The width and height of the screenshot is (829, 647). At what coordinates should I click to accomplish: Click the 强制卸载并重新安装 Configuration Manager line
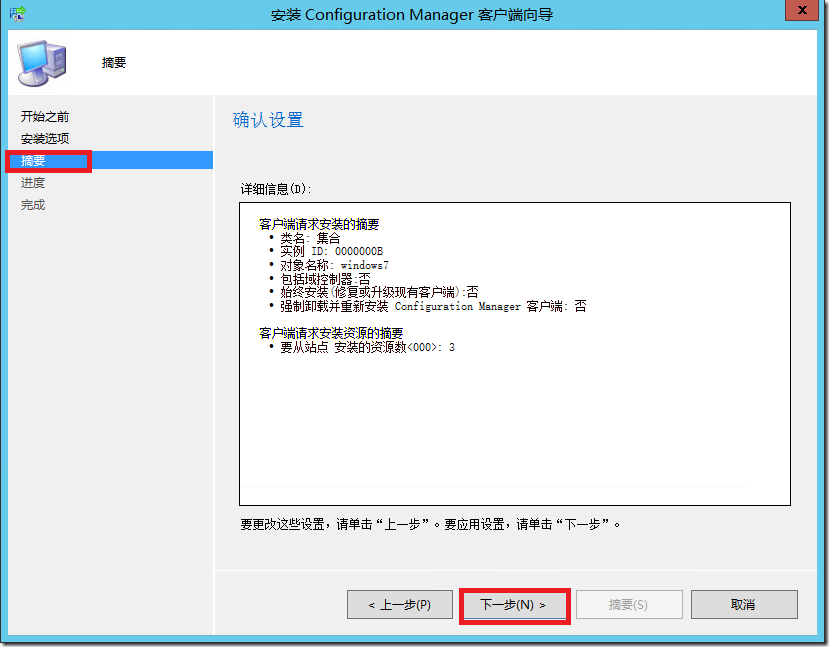pos(433,307)
